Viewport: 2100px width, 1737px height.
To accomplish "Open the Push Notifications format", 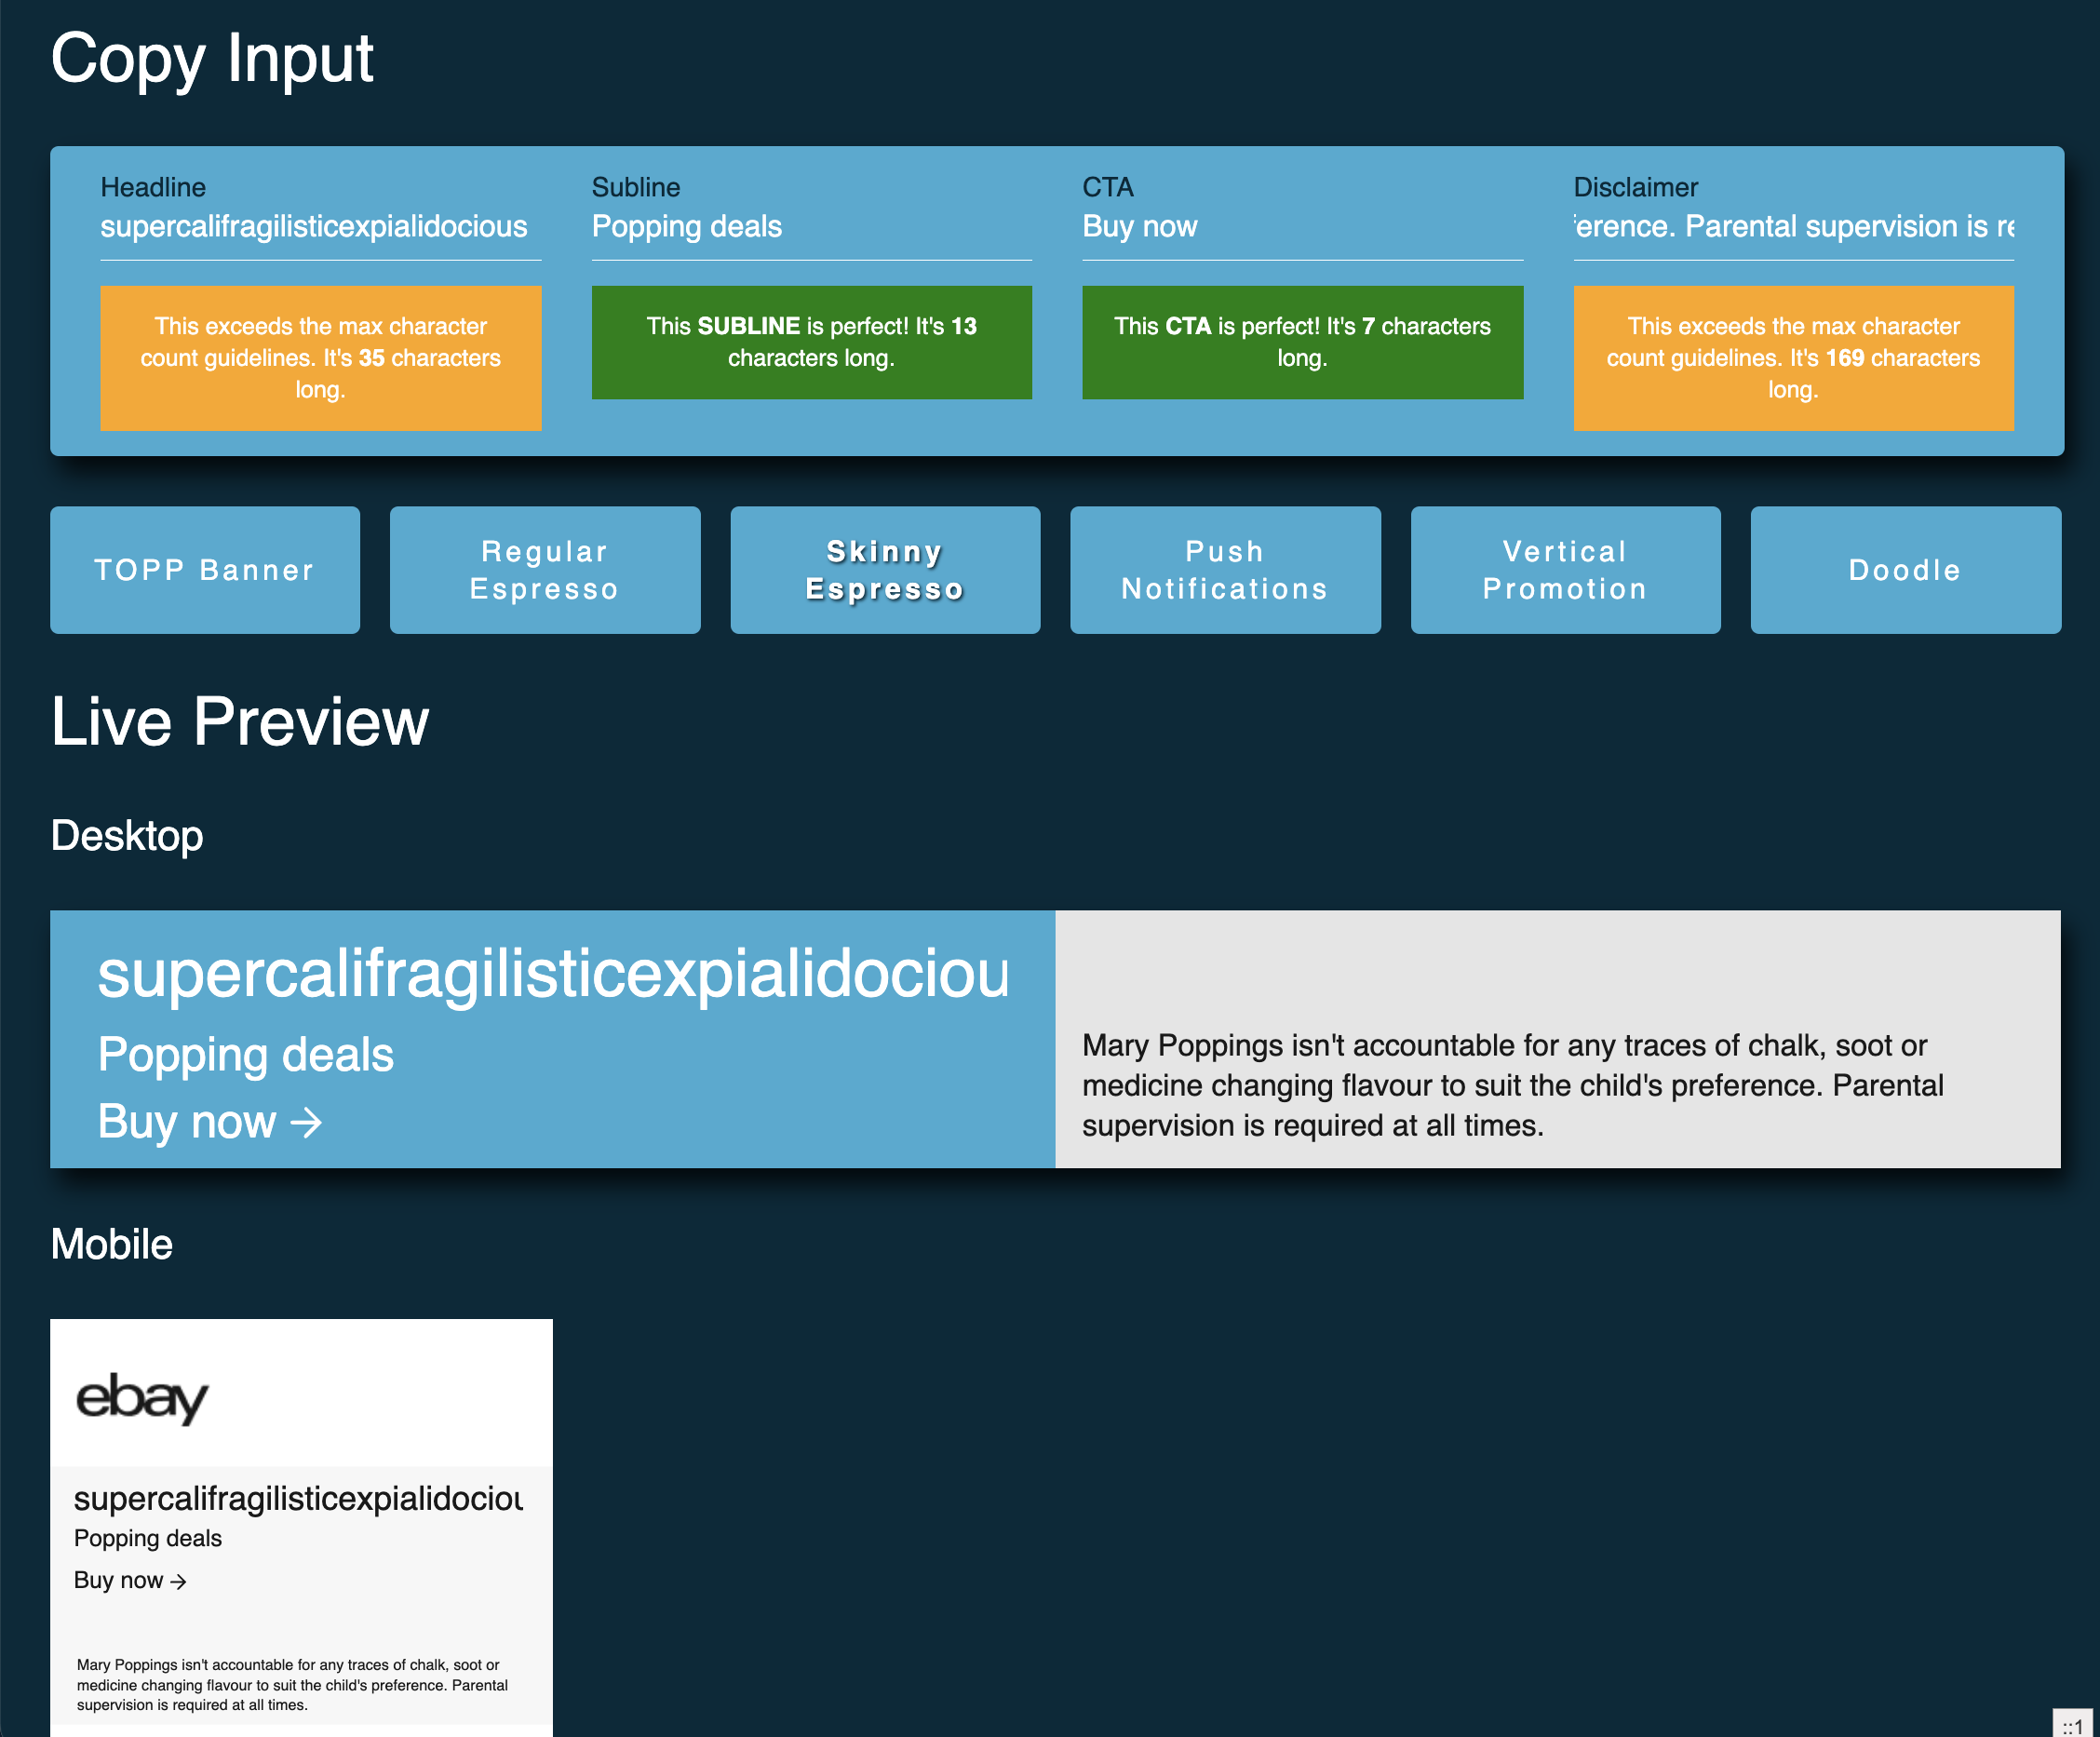I will click(x=1225, y=570).
